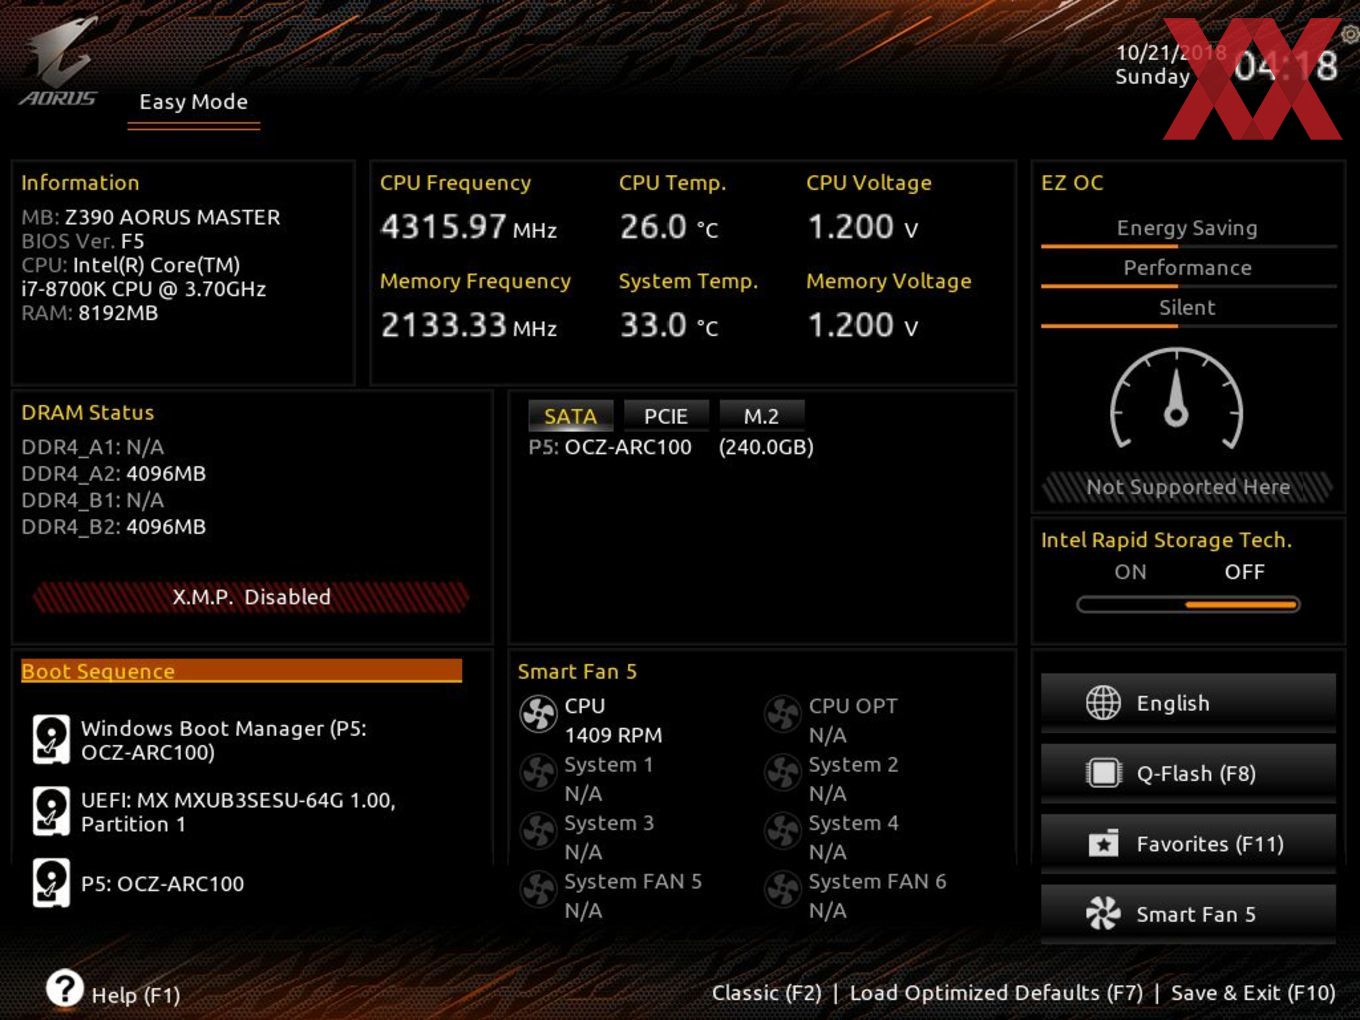Screen dimensions: 1360x1020
Task: Select Silent EZ OC mode
Action: tap(1187, 308)
